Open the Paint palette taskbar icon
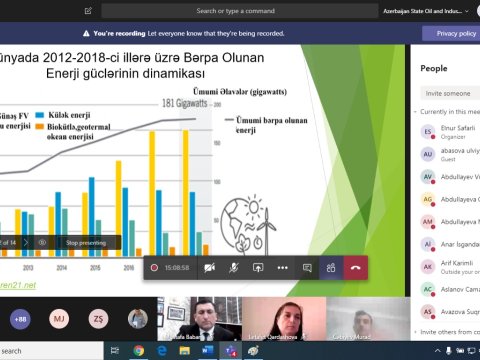This screenshot has height=360, width=480. (253, 351)
